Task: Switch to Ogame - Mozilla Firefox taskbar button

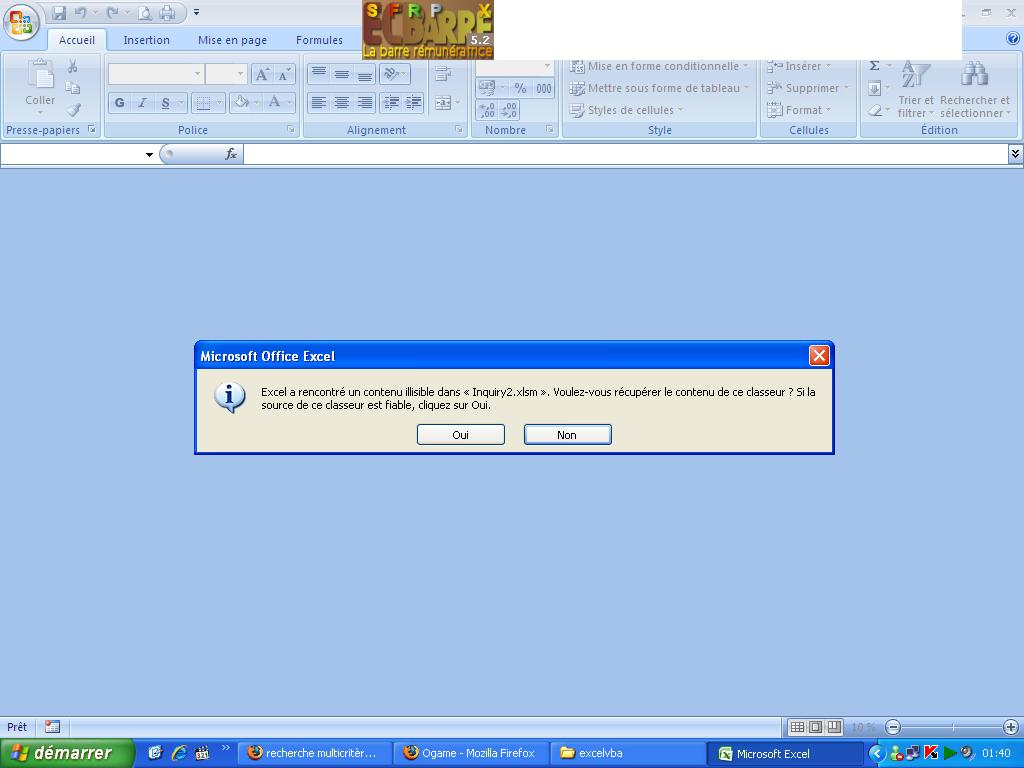Action: pos(470,753)
